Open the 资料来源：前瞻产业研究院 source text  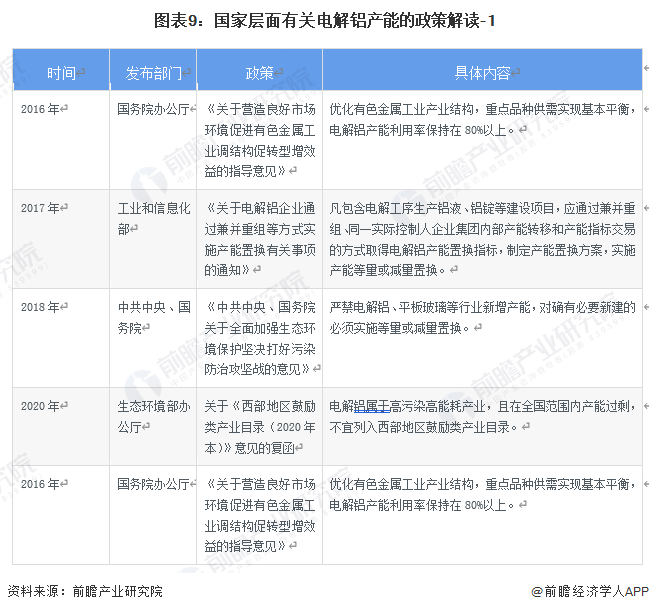(84, 592)
